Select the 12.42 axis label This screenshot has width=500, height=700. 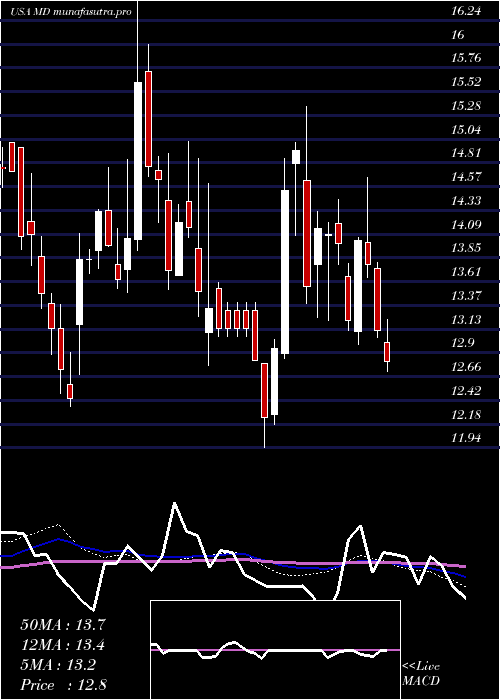pyautogui.click(x=466, y=391)
